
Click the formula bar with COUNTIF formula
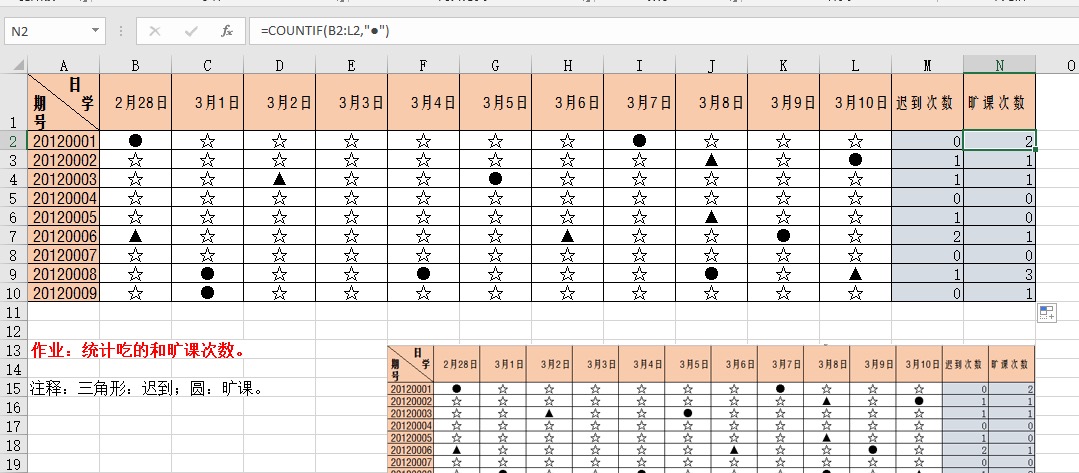664,31
